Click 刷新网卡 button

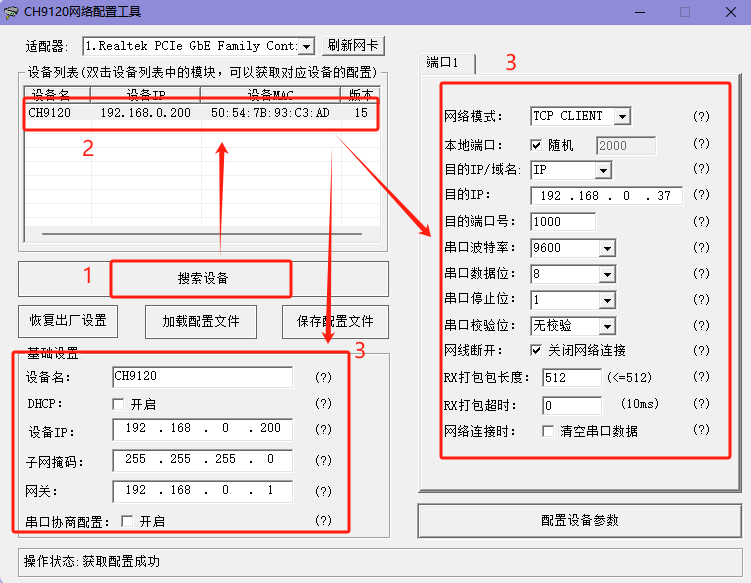pyautogui.click(x=353, y=46)
